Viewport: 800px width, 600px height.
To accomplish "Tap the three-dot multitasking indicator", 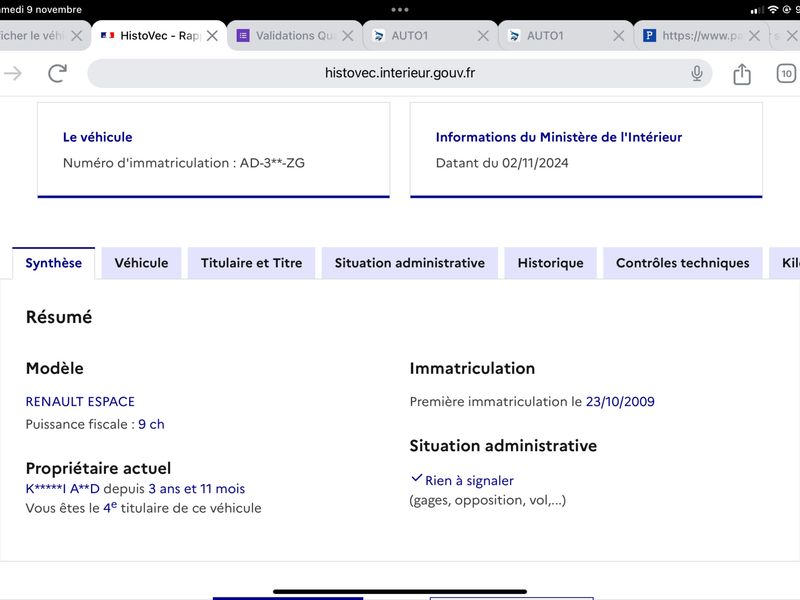I will tap(399, 10).
